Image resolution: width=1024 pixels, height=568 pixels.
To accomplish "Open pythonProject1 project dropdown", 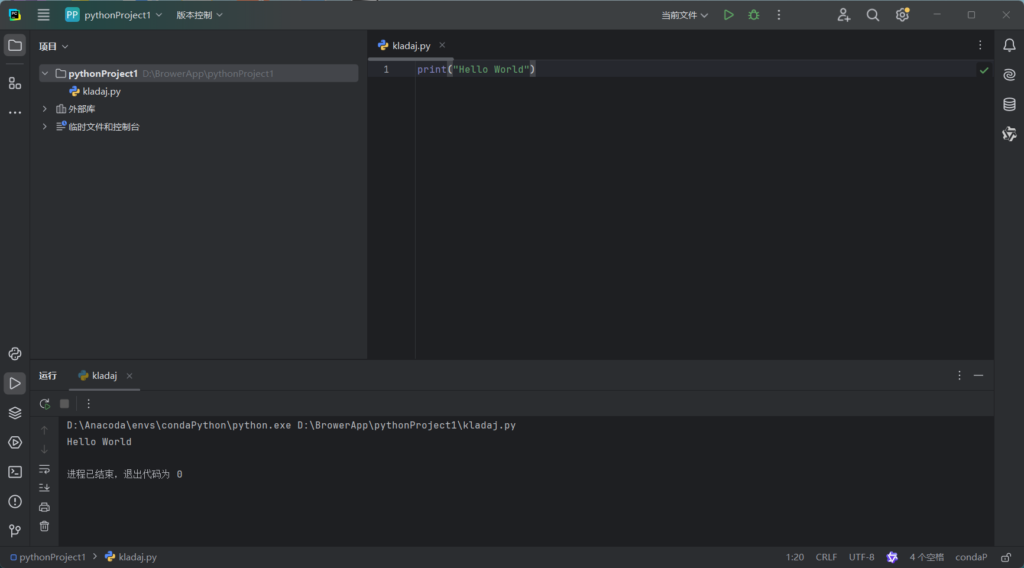I will tap(114, 14).
